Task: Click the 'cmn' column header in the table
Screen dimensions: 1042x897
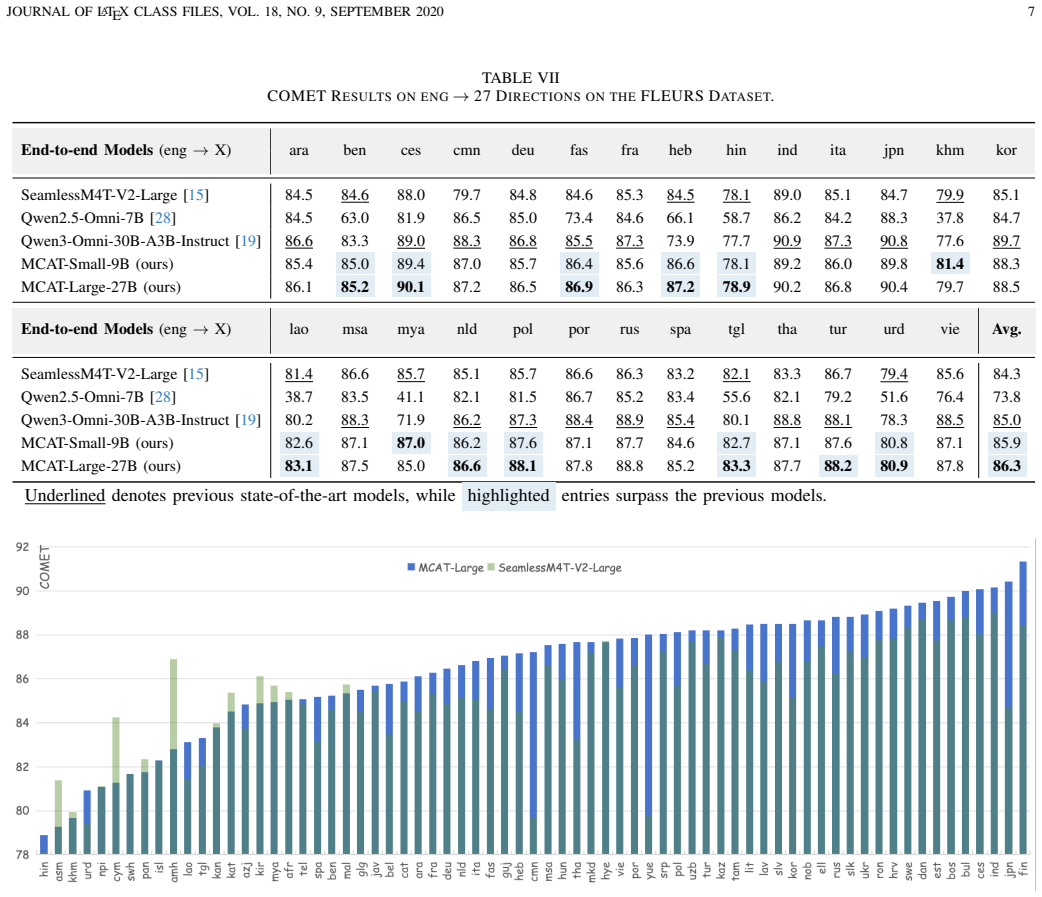Action: 467,151
